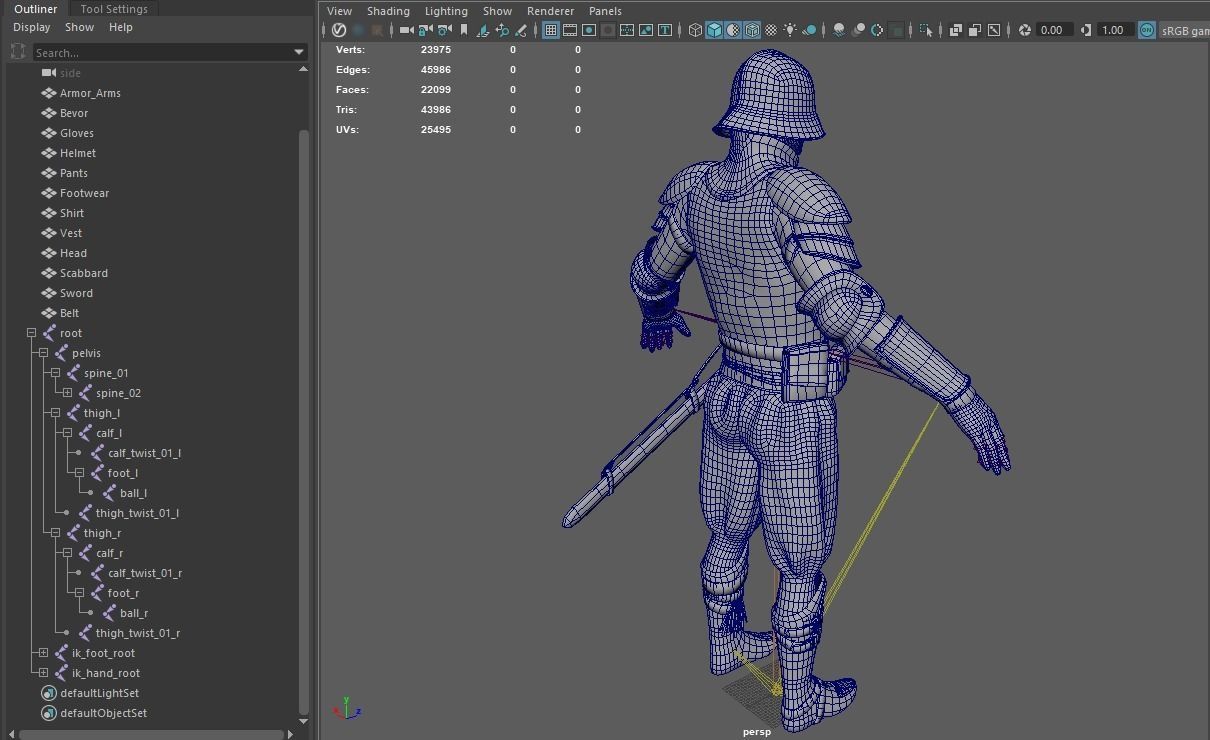Open the Renderer menu
Viewport: 1210px width, 740px height.
[x=550, y=11]
